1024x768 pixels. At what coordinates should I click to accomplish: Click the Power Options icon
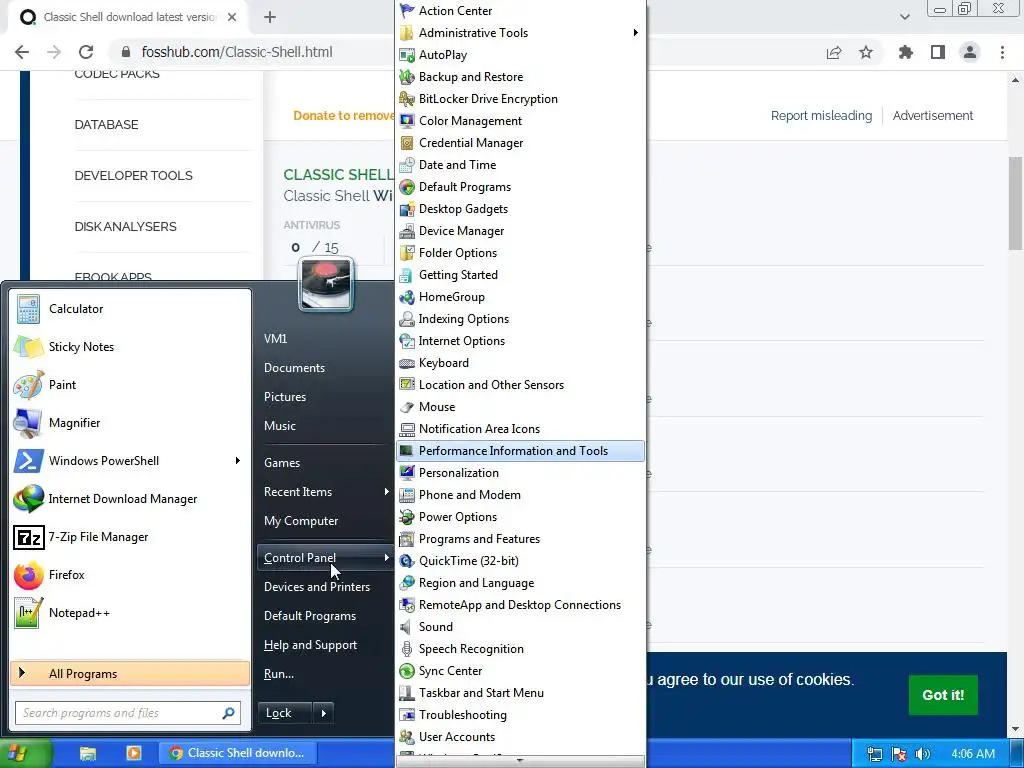[x=407, y=517]
